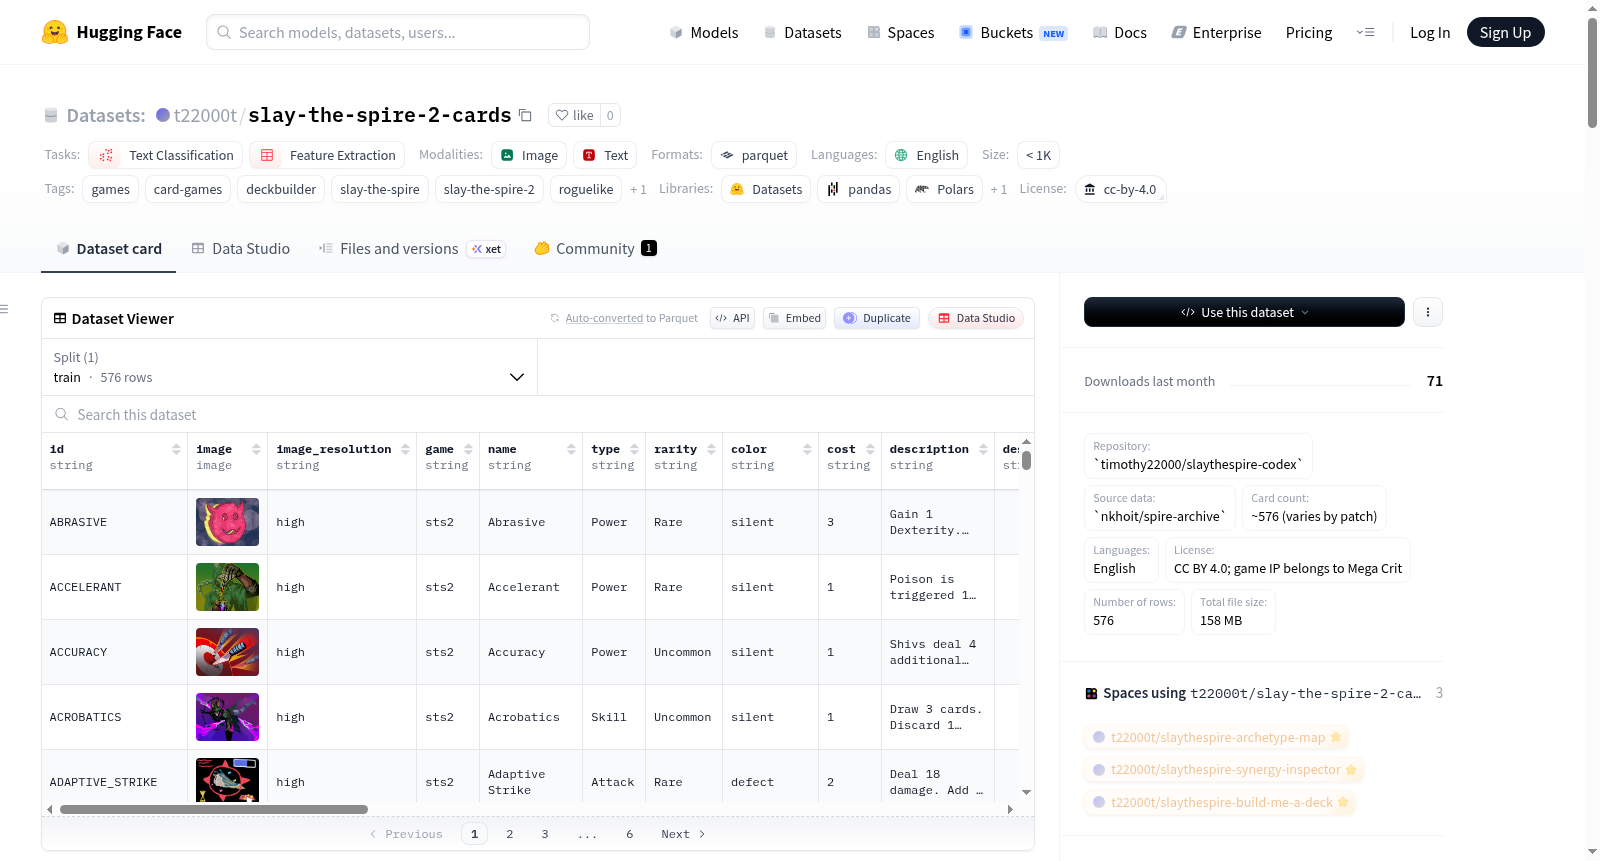Image resolution: width=1600 pixels, height=861 pixels.
Task: Sort by the game column
Action: (x=468, y=449)
